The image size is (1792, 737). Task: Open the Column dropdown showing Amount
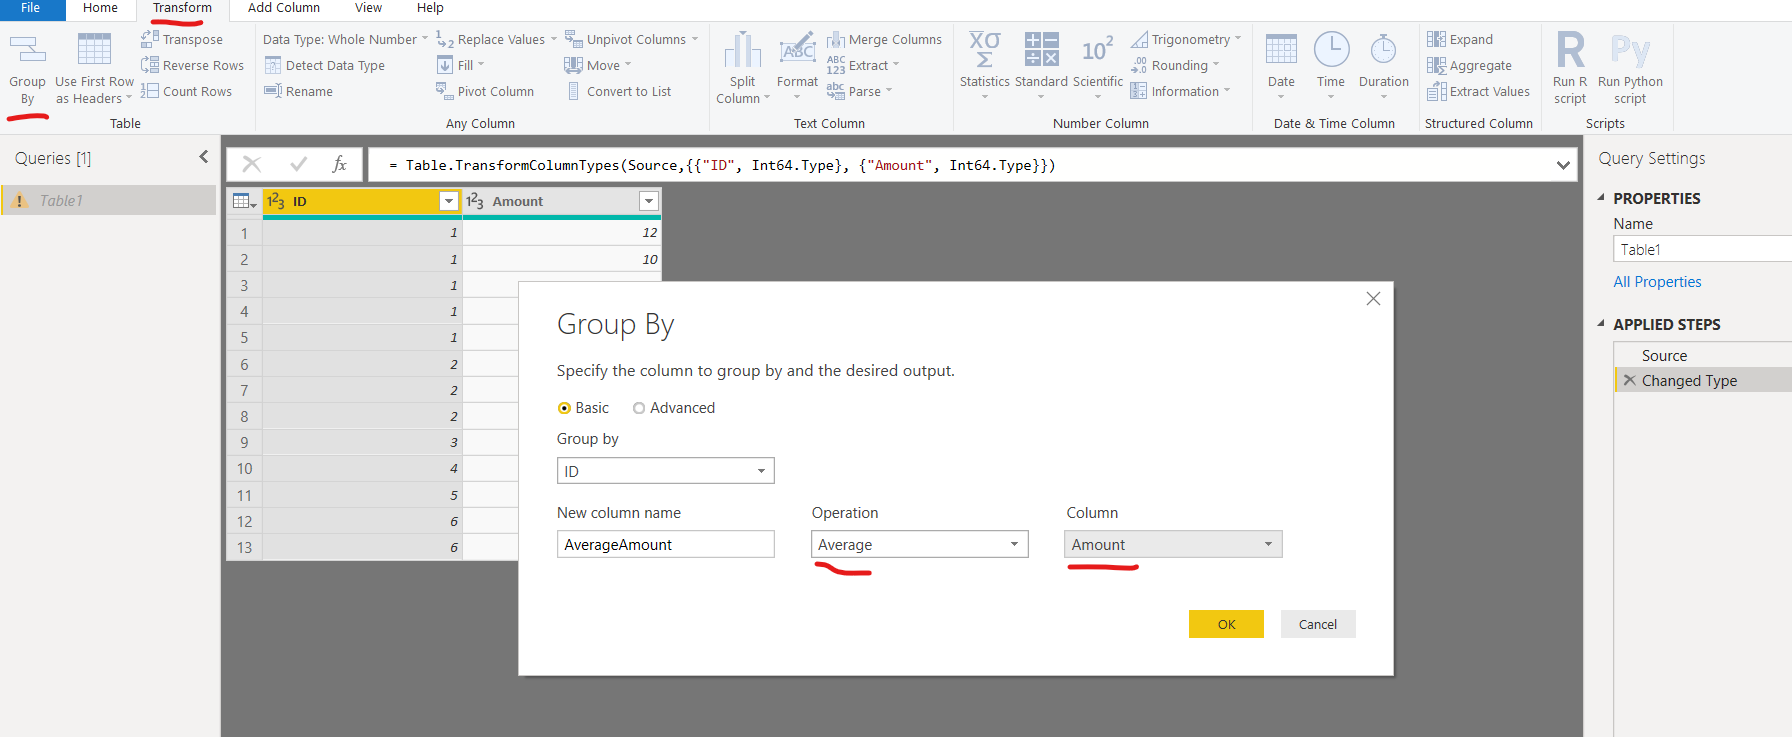1173,544
